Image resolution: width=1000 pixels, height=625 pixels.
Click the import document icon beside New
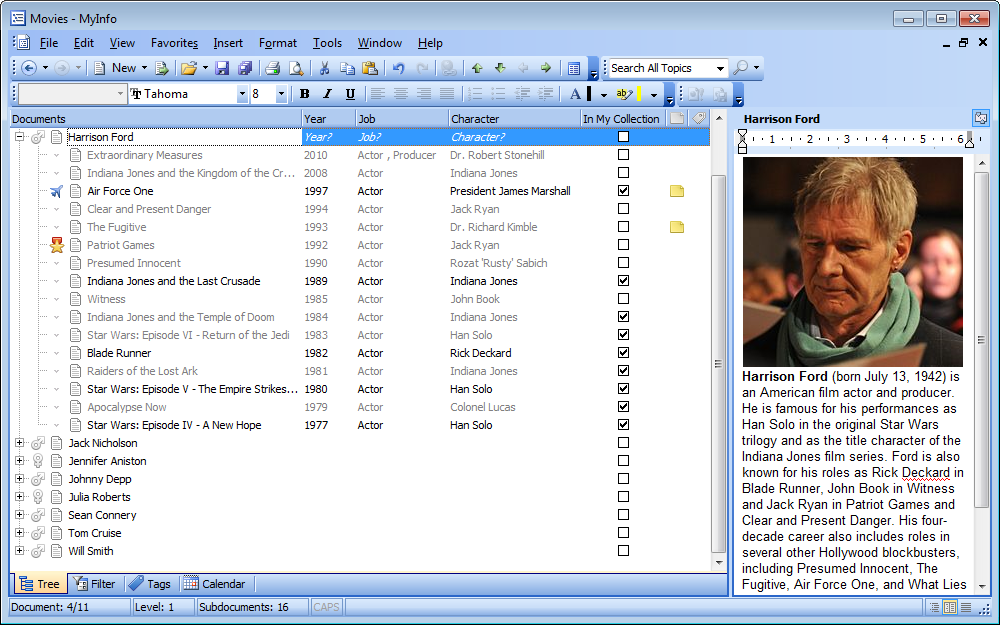pyautogui.click(x=162, y=68)
